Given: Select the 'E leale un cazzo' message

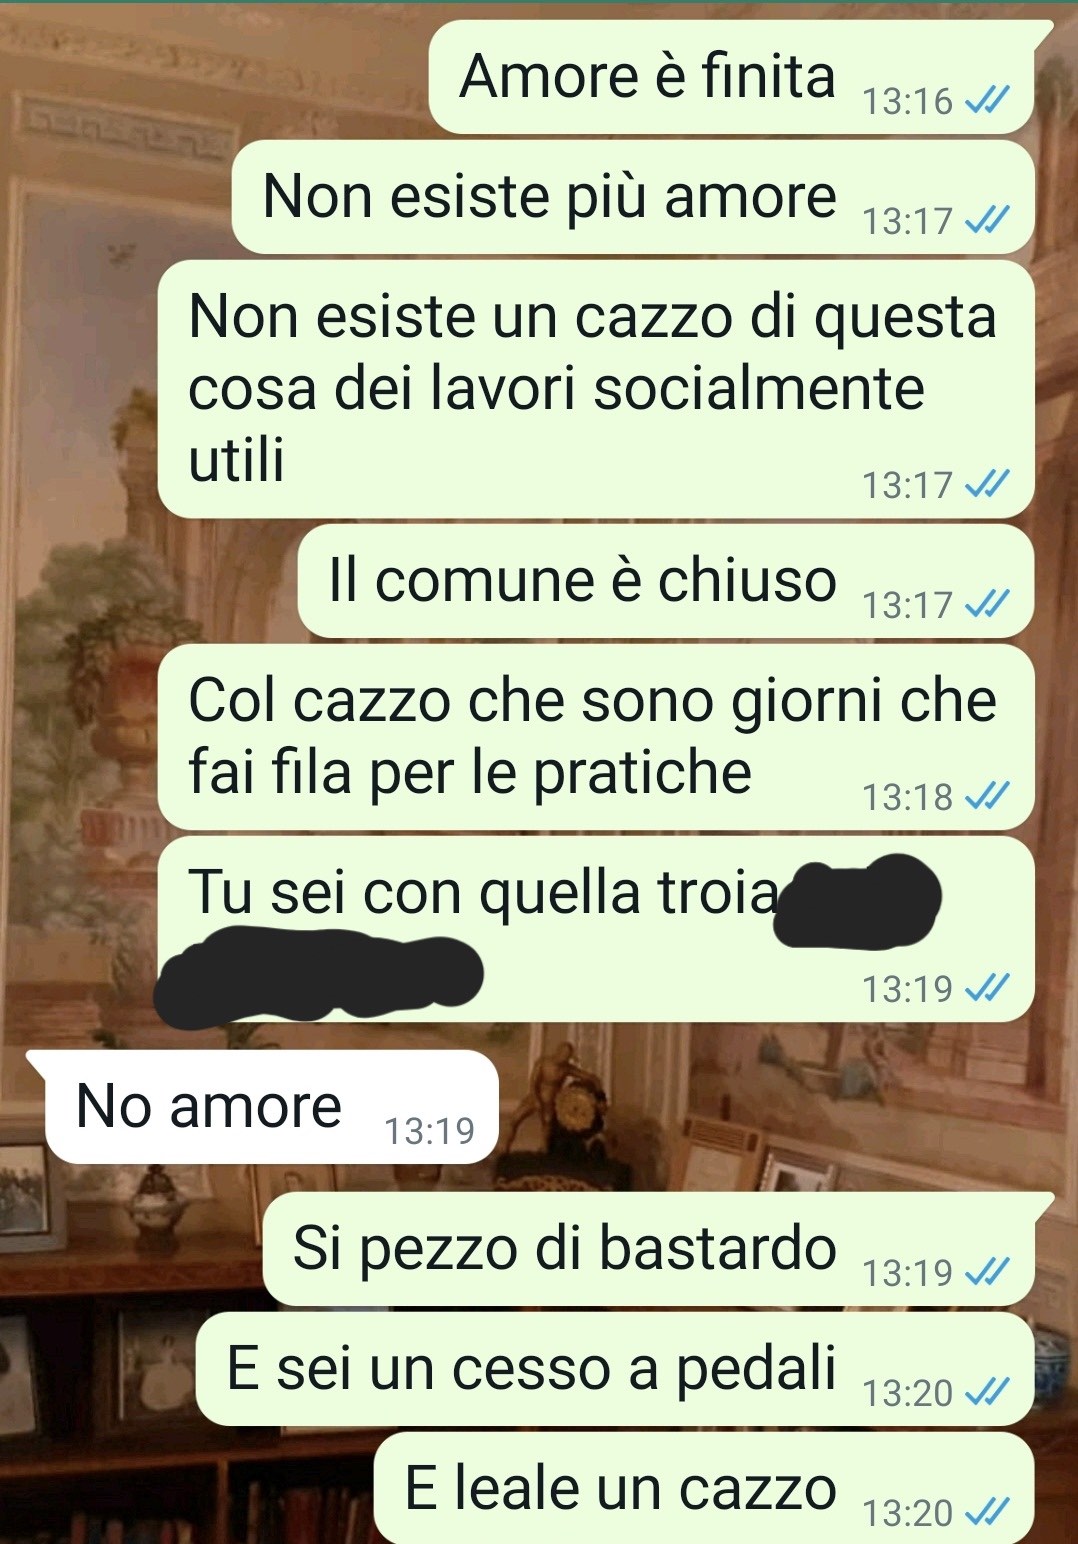Looking at the screenshot, I should tap(704, 1488).
